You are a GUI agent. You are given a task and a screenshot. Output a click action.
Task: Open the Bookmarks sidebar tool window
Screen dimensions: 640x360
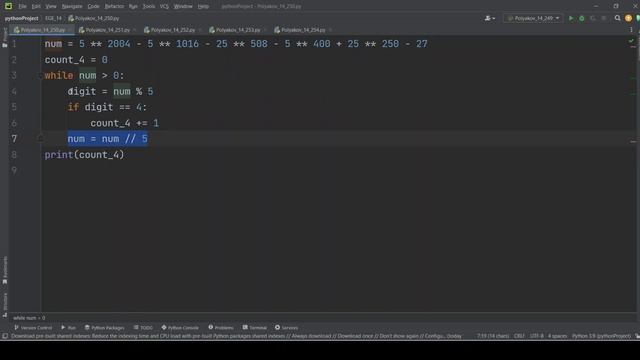tap(4, 270)
